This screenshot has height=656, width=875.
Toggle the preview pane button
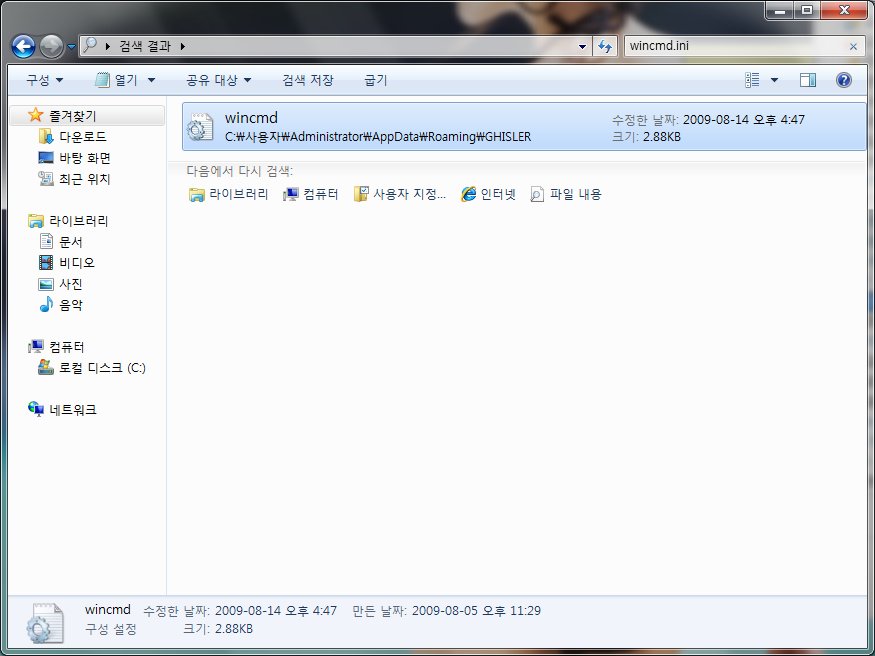point(807,80)
